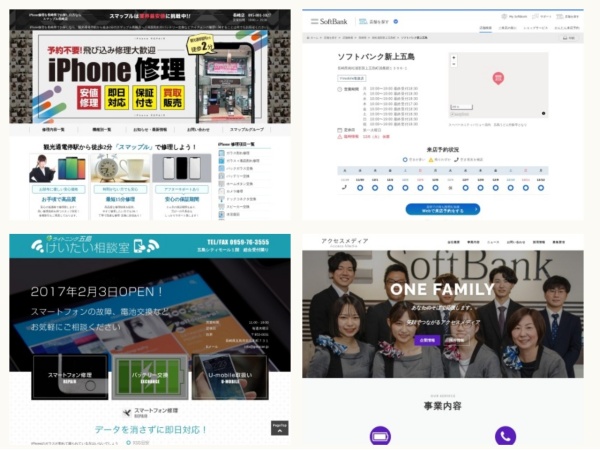600x450 pixels.
Task: Open the '修理内容一覧' nav menu item
Action: point(54,130)
